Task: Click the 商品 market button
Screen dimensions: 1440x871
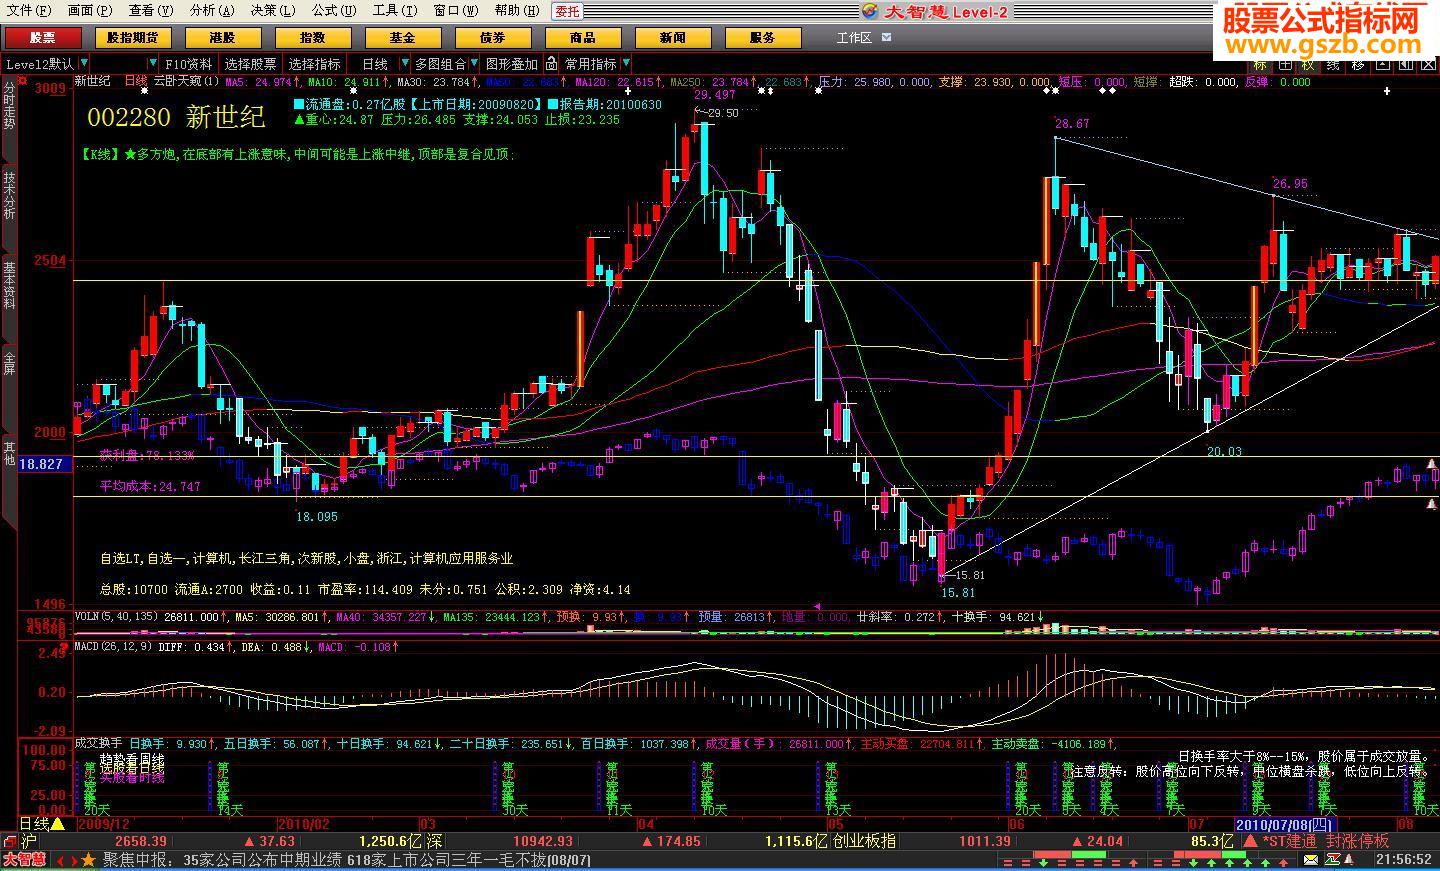Action: coord(583,38)
